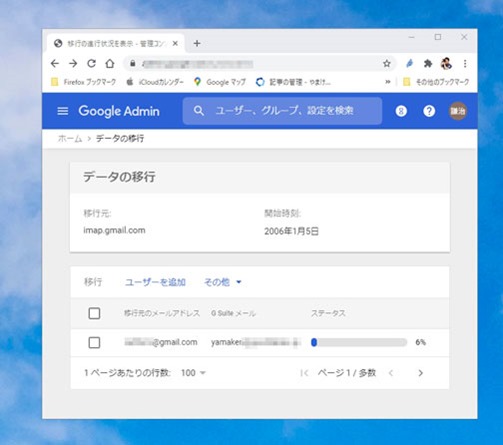Screen dimensions: 503x445
Task: Go forward with the browser forward arrow
Action: (x=73, y=63)
